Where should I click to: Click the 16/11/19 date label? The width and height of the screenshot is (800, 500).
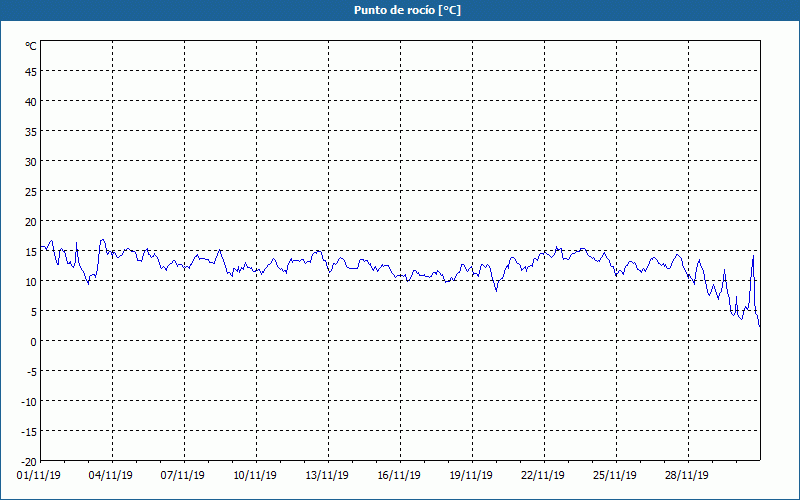(399, 475)
